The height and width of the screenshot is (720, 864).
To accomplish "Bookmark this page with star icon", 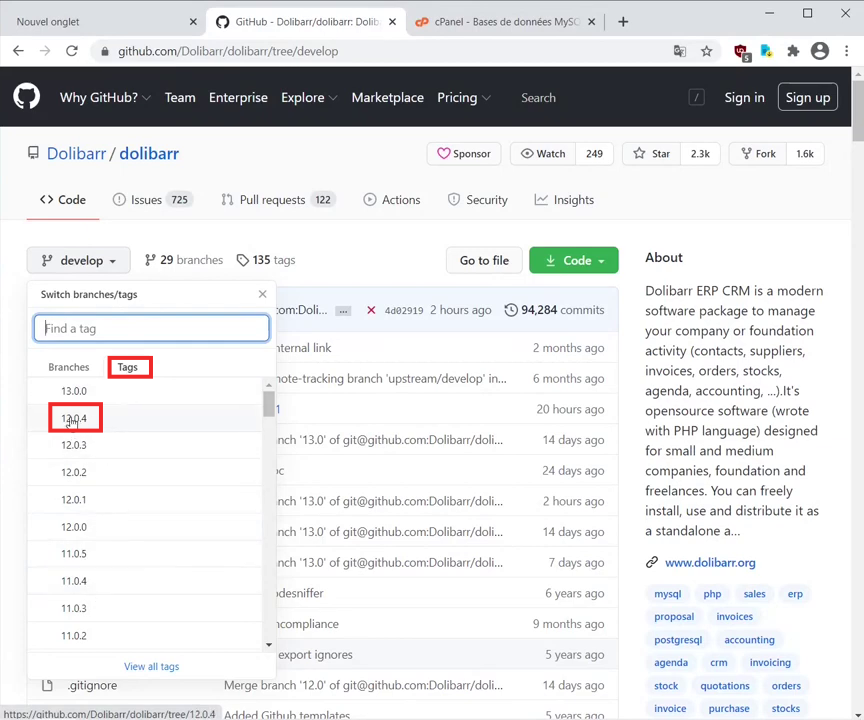I will (706, 51).
